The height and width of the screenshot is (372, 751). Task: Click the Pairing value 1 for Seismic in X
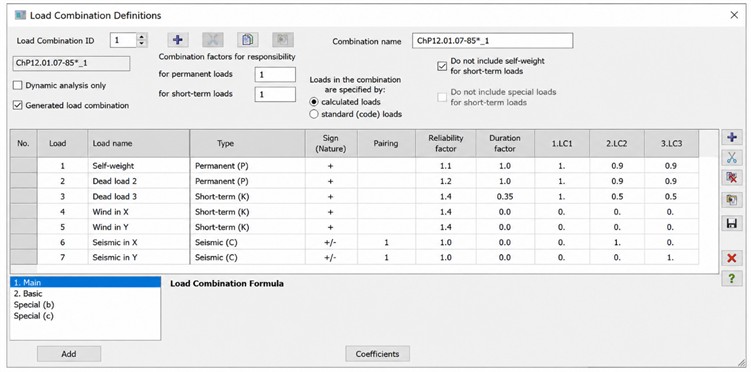386,242
